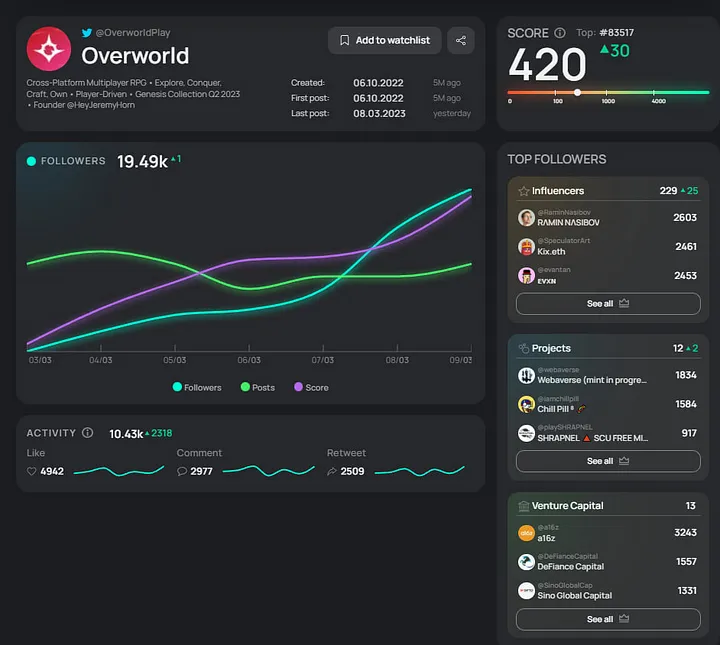
Task: Toggle Followers series in chart legend
Action: pos(197,387)
